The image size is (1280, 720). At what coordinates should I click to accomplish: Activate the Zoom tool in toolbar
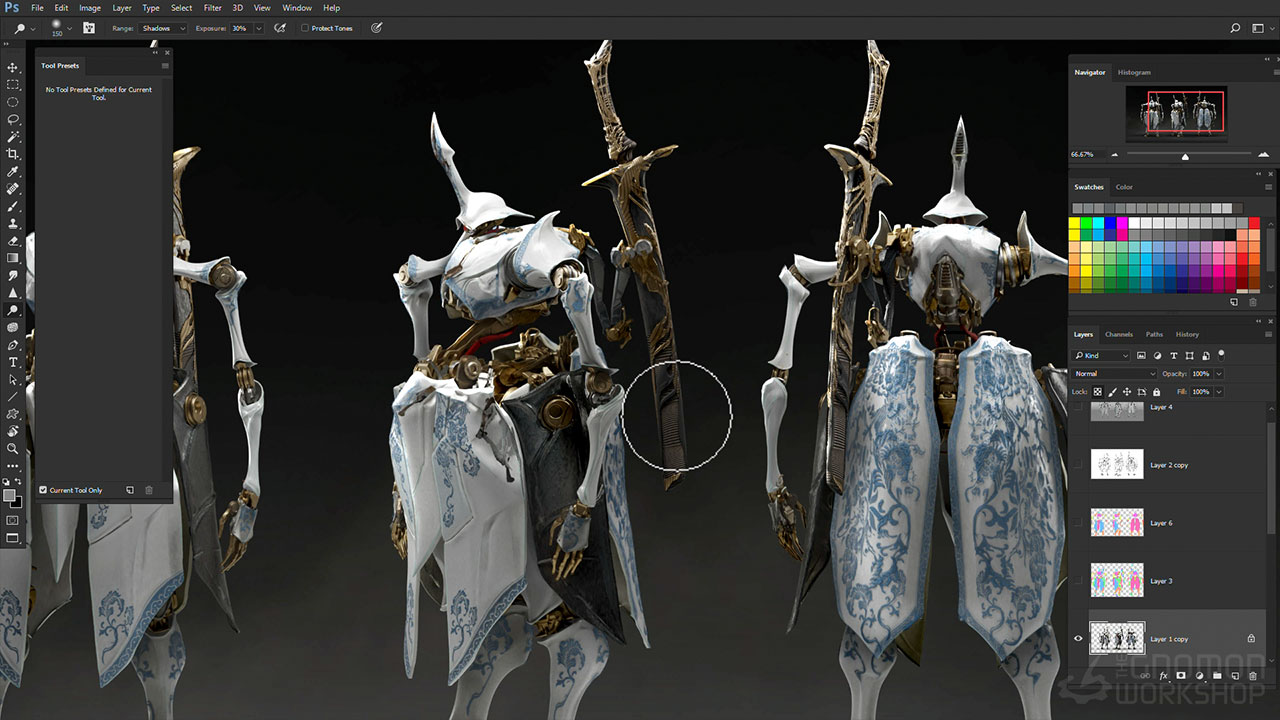click(13, 449)
